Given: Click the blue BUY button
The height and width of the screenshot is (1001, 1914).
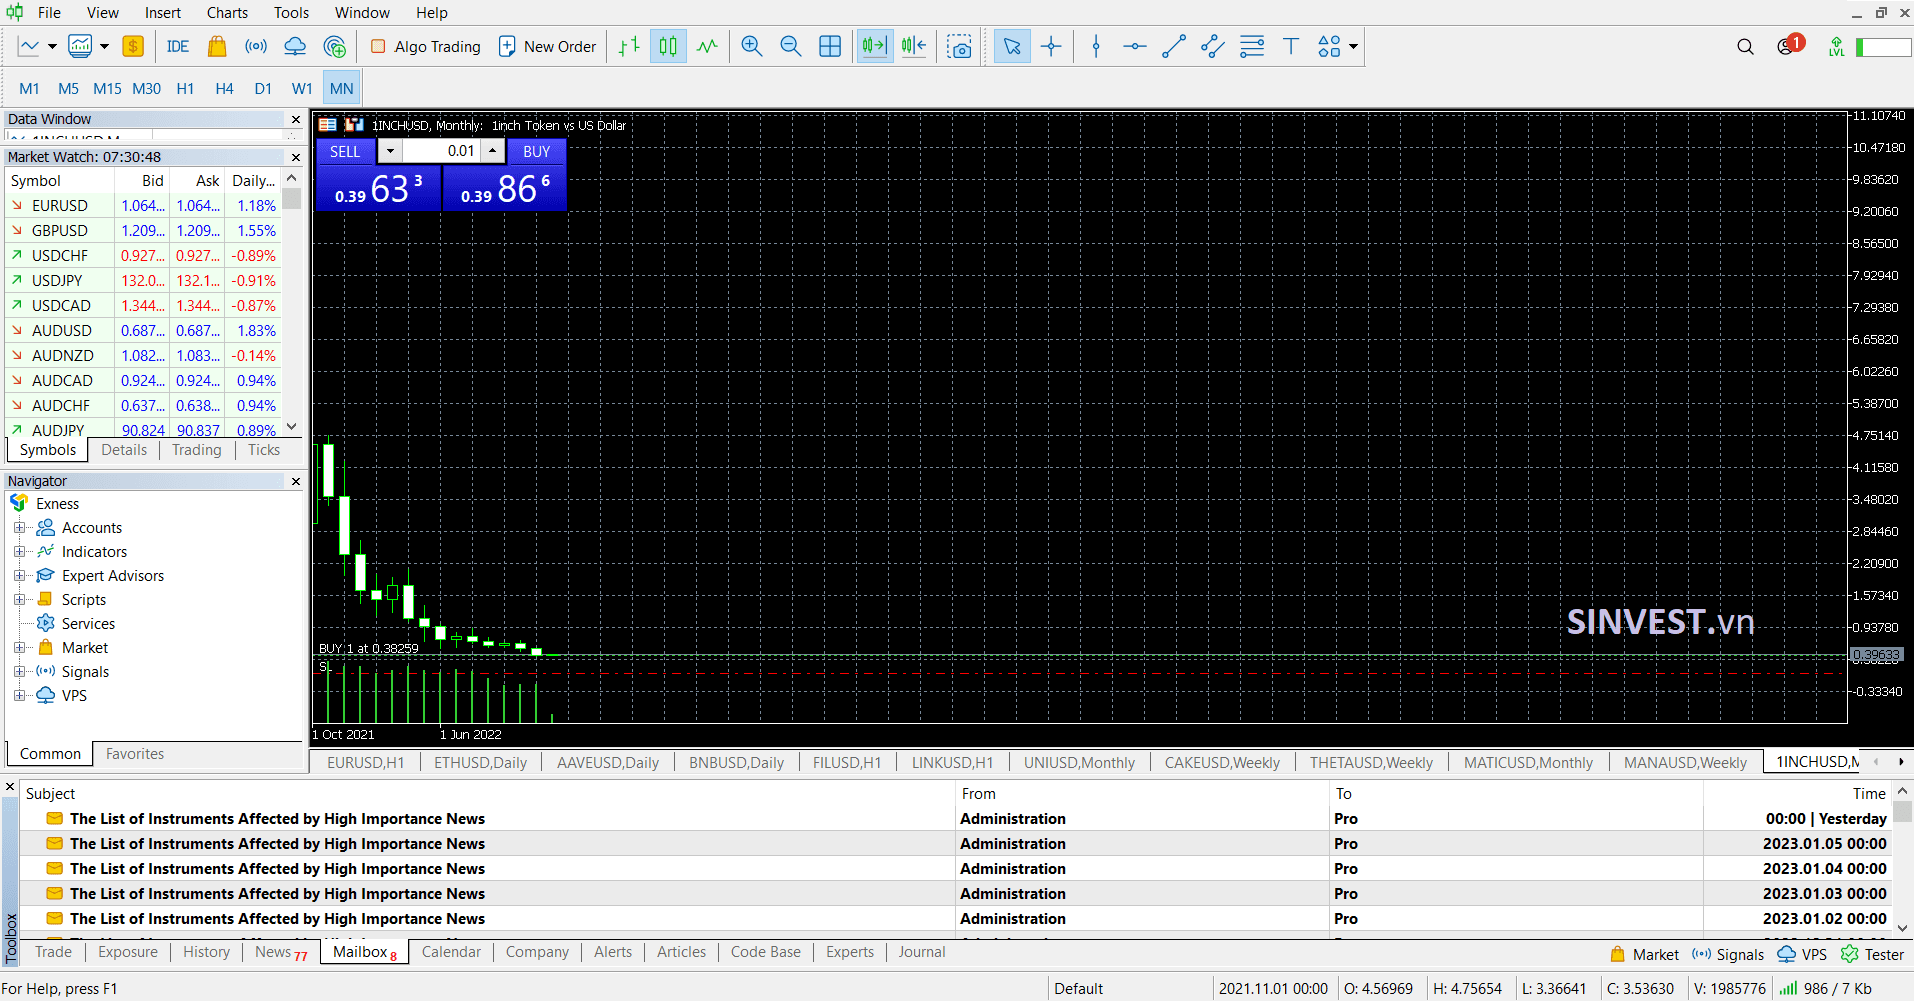Looking at the screenshot, I should 537,151.
